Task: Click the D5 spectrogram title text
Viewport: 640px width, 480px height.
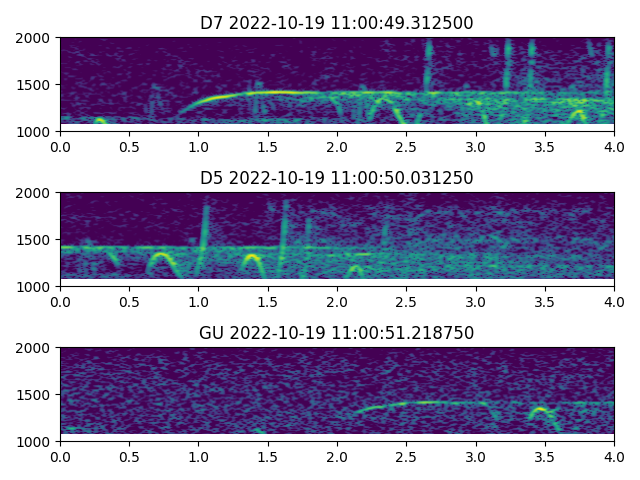Action: click(337, 178)
